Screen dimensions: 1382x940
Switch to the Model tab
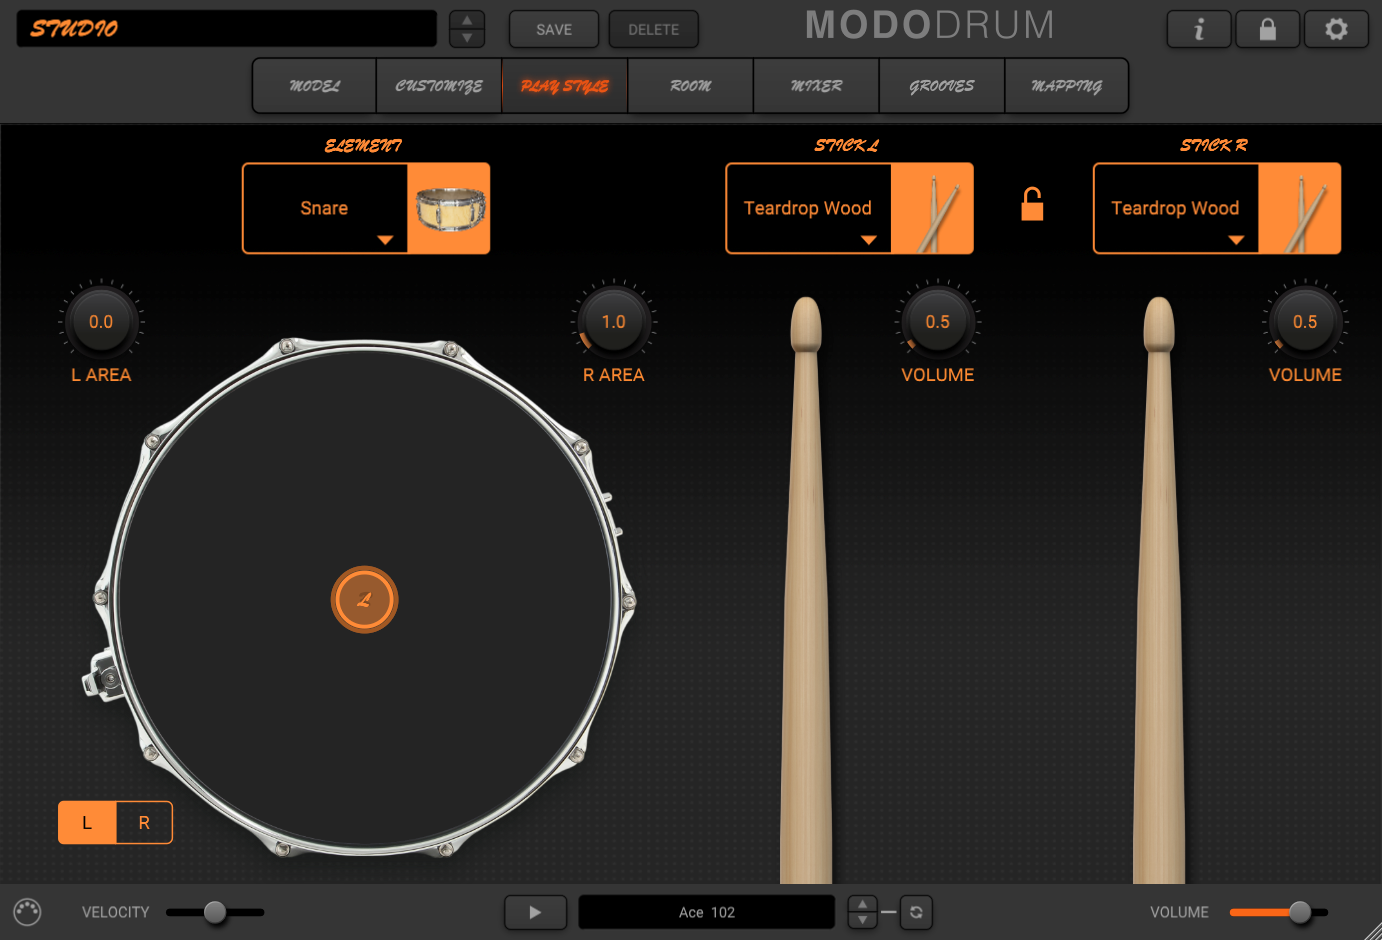point(314,86)
